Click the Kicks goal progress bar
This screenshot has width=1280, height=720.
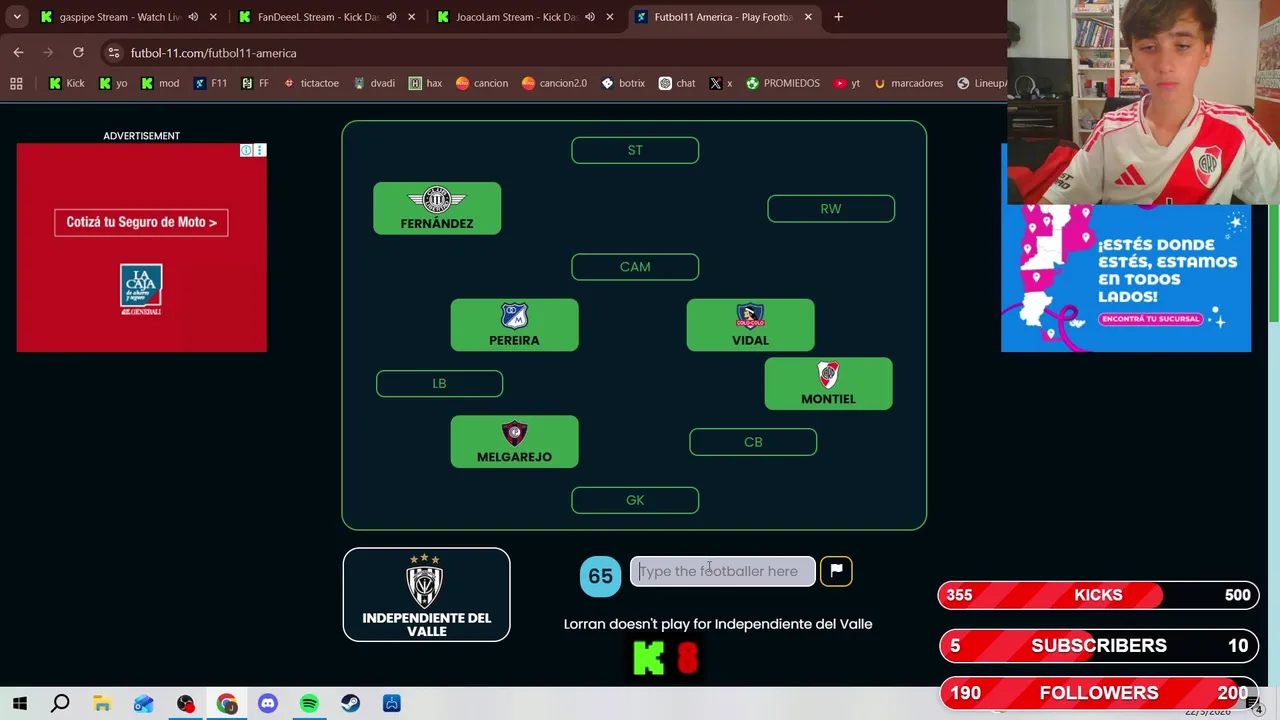(1097, 595)
